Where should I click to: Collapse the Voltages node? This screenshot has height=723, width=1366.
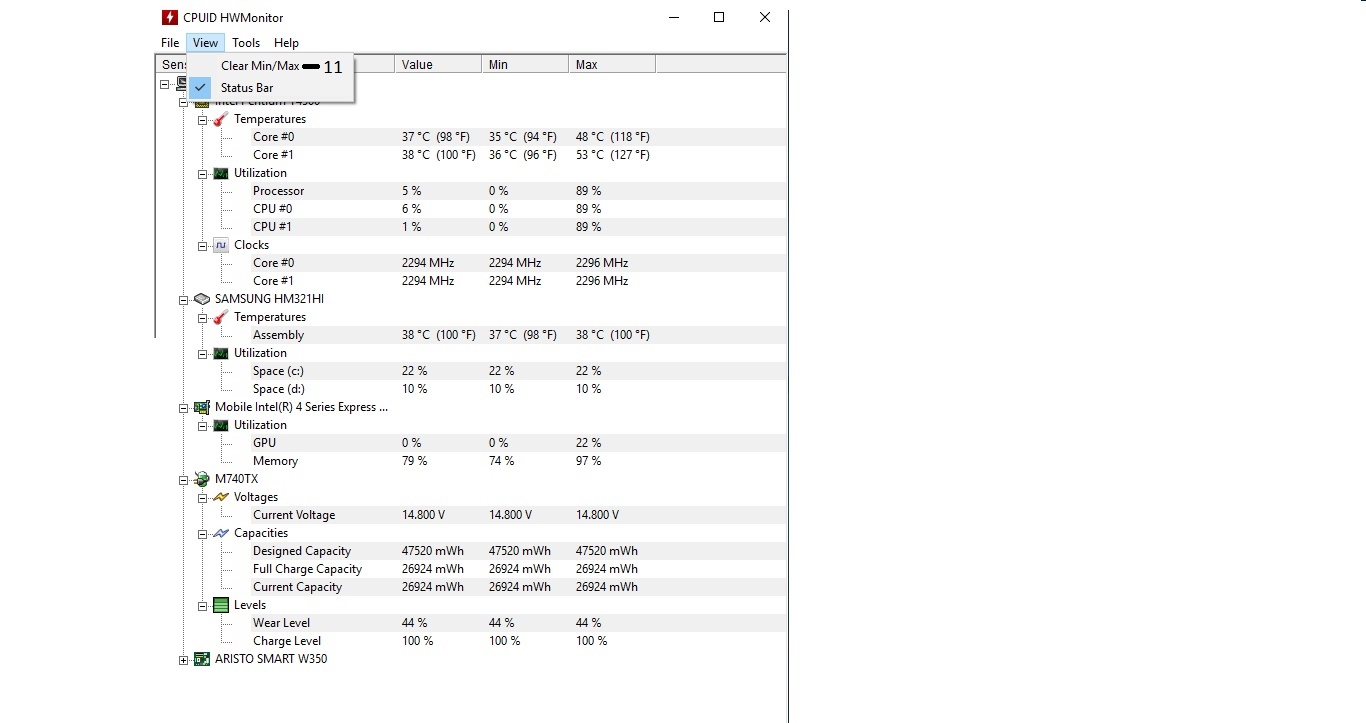[202, 497]
